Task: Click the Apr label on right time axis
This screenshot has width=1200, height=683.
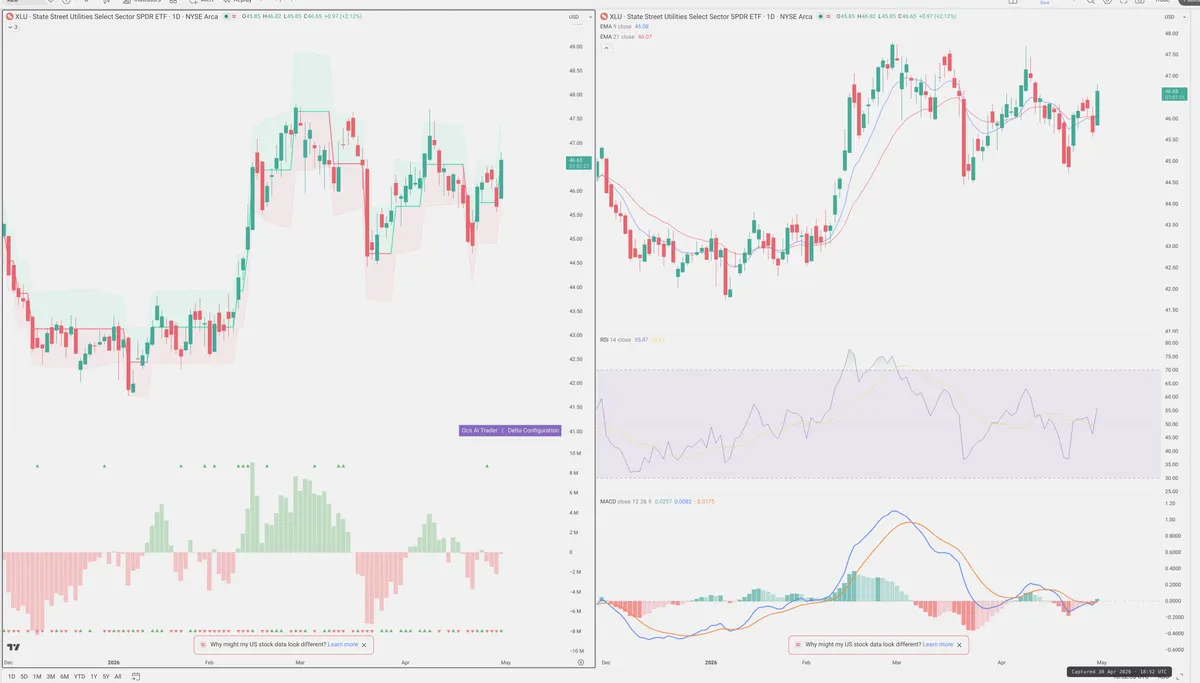Action: [x=1001, y=663]
